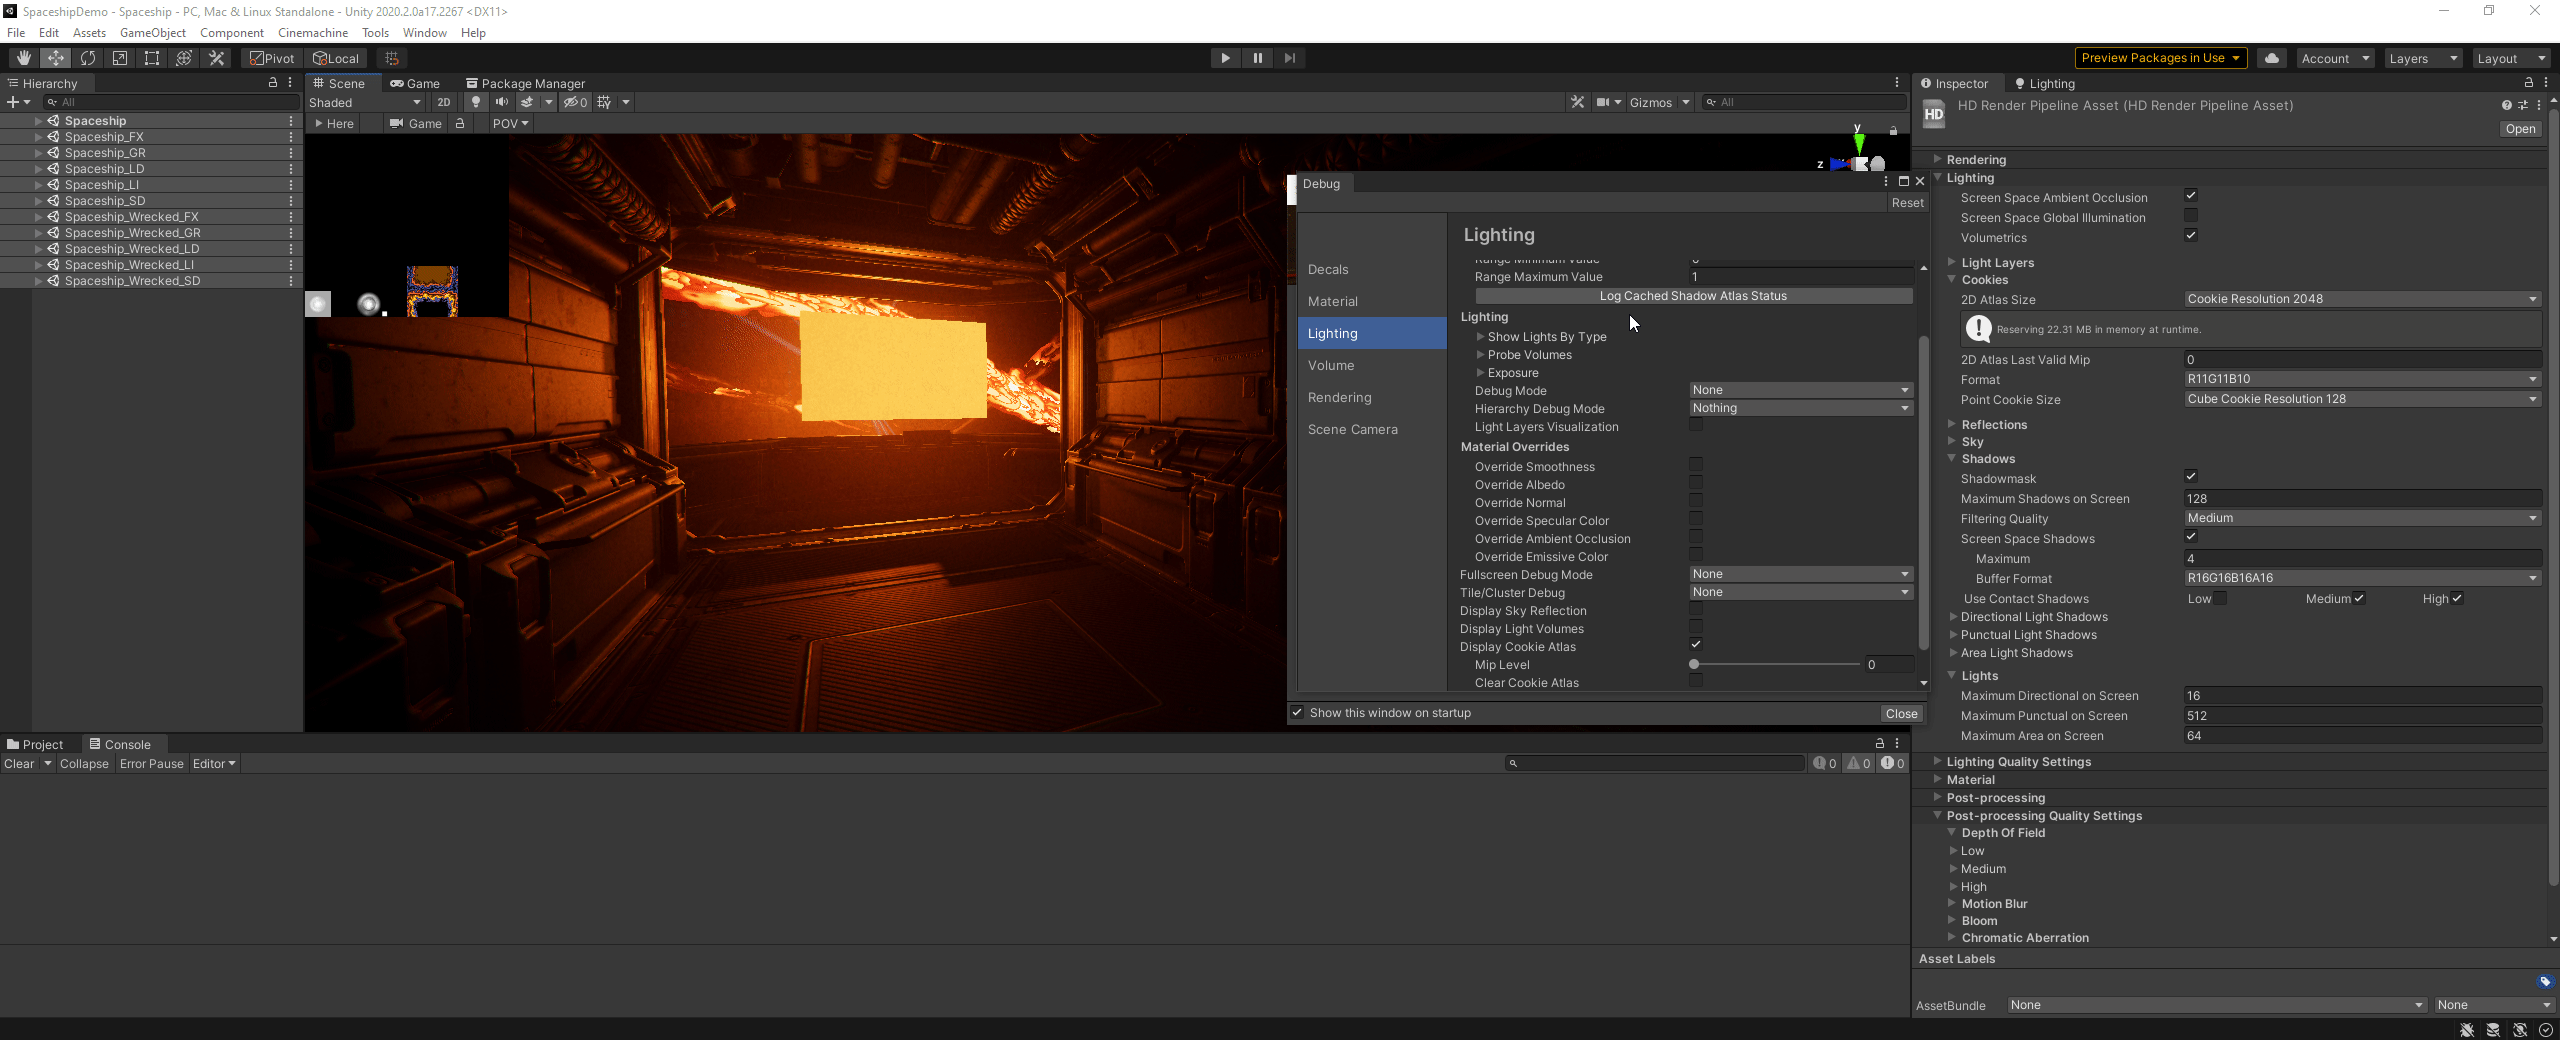Open the 2D Atlas Size dropdown

(x=2361, y=299)
